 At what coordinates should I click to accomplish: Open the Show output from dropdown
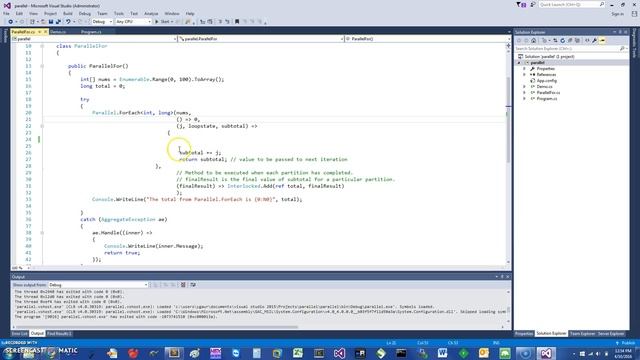click(x=98, y=285)
